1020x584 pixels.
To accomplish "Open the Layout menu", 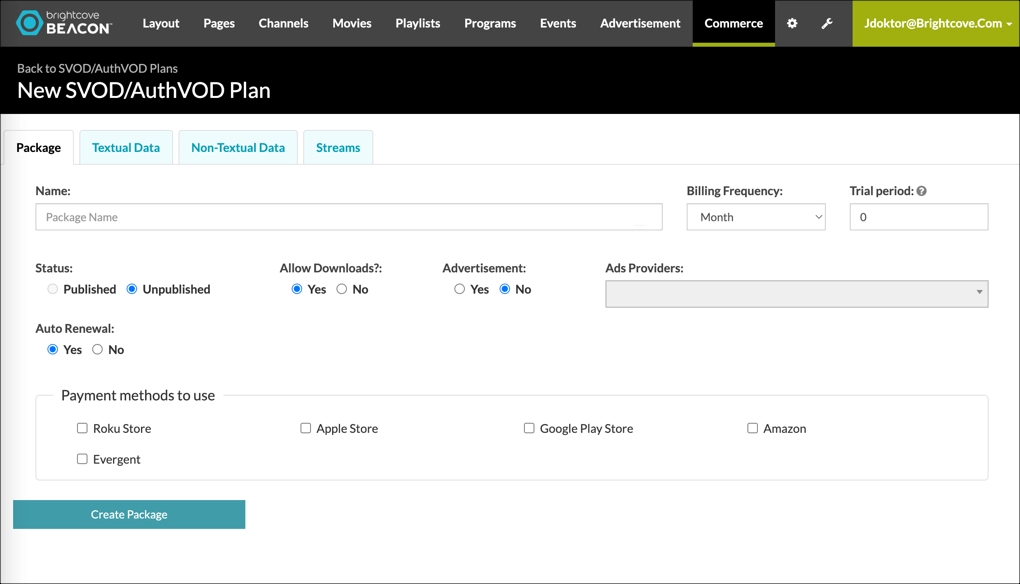I will point(161,23).
